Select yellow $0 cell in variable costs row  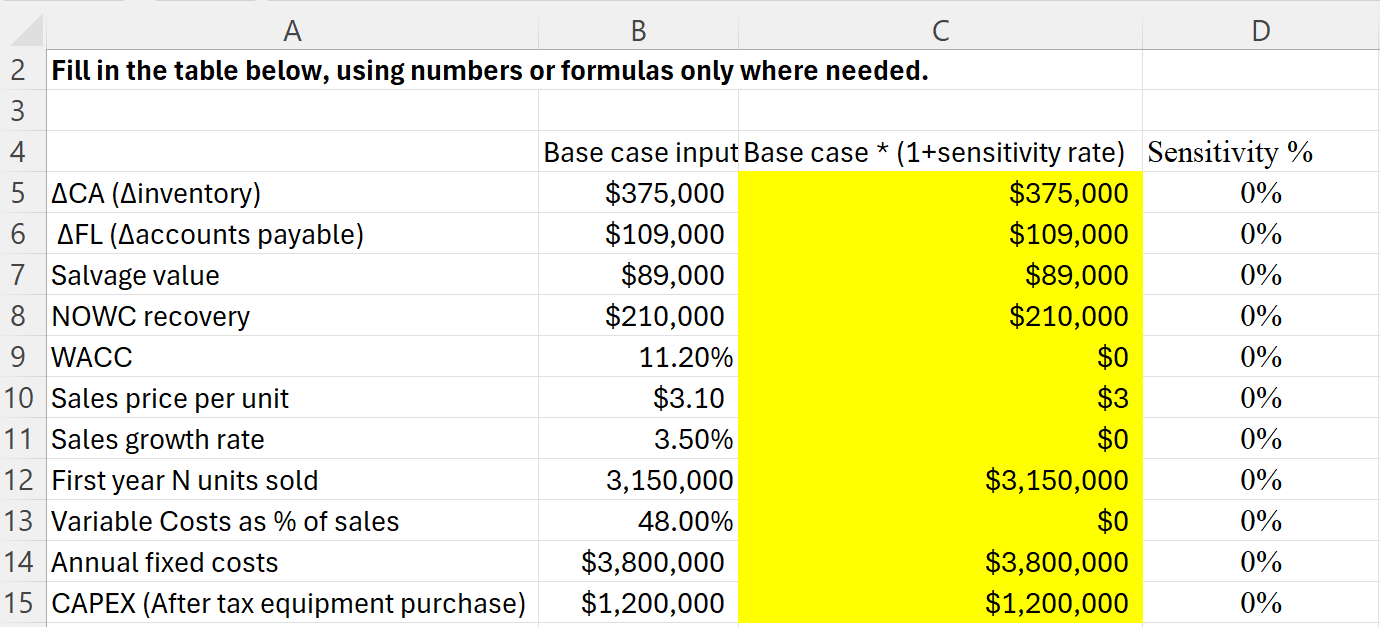[x=940, y=521]
